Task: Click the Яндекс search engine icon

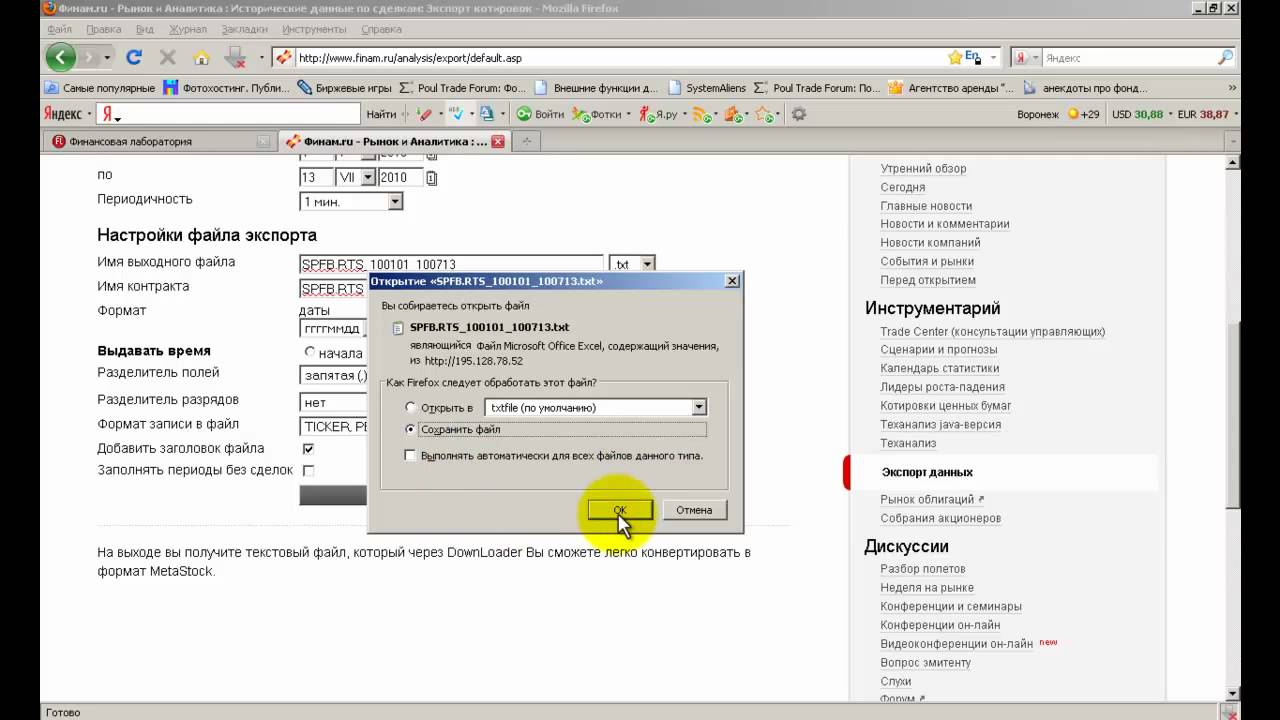Action: click(1022, 58)
